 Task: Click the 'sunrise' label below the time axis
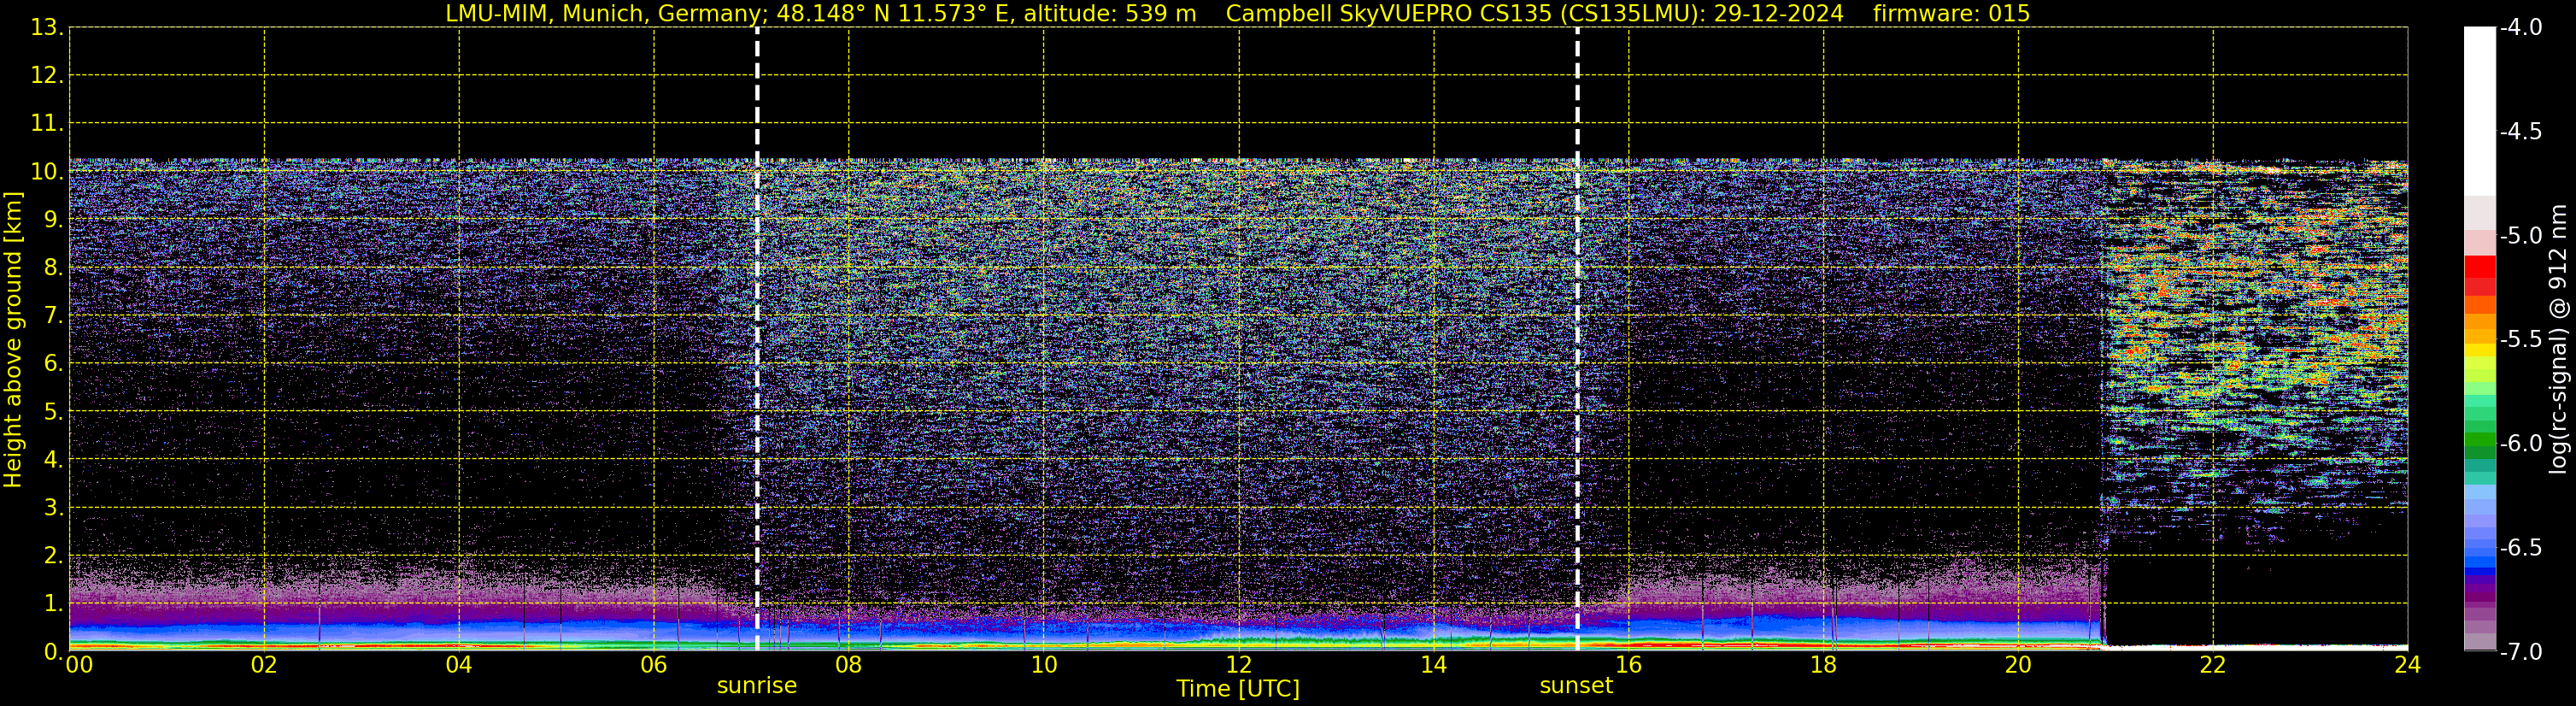coord(757,686)
